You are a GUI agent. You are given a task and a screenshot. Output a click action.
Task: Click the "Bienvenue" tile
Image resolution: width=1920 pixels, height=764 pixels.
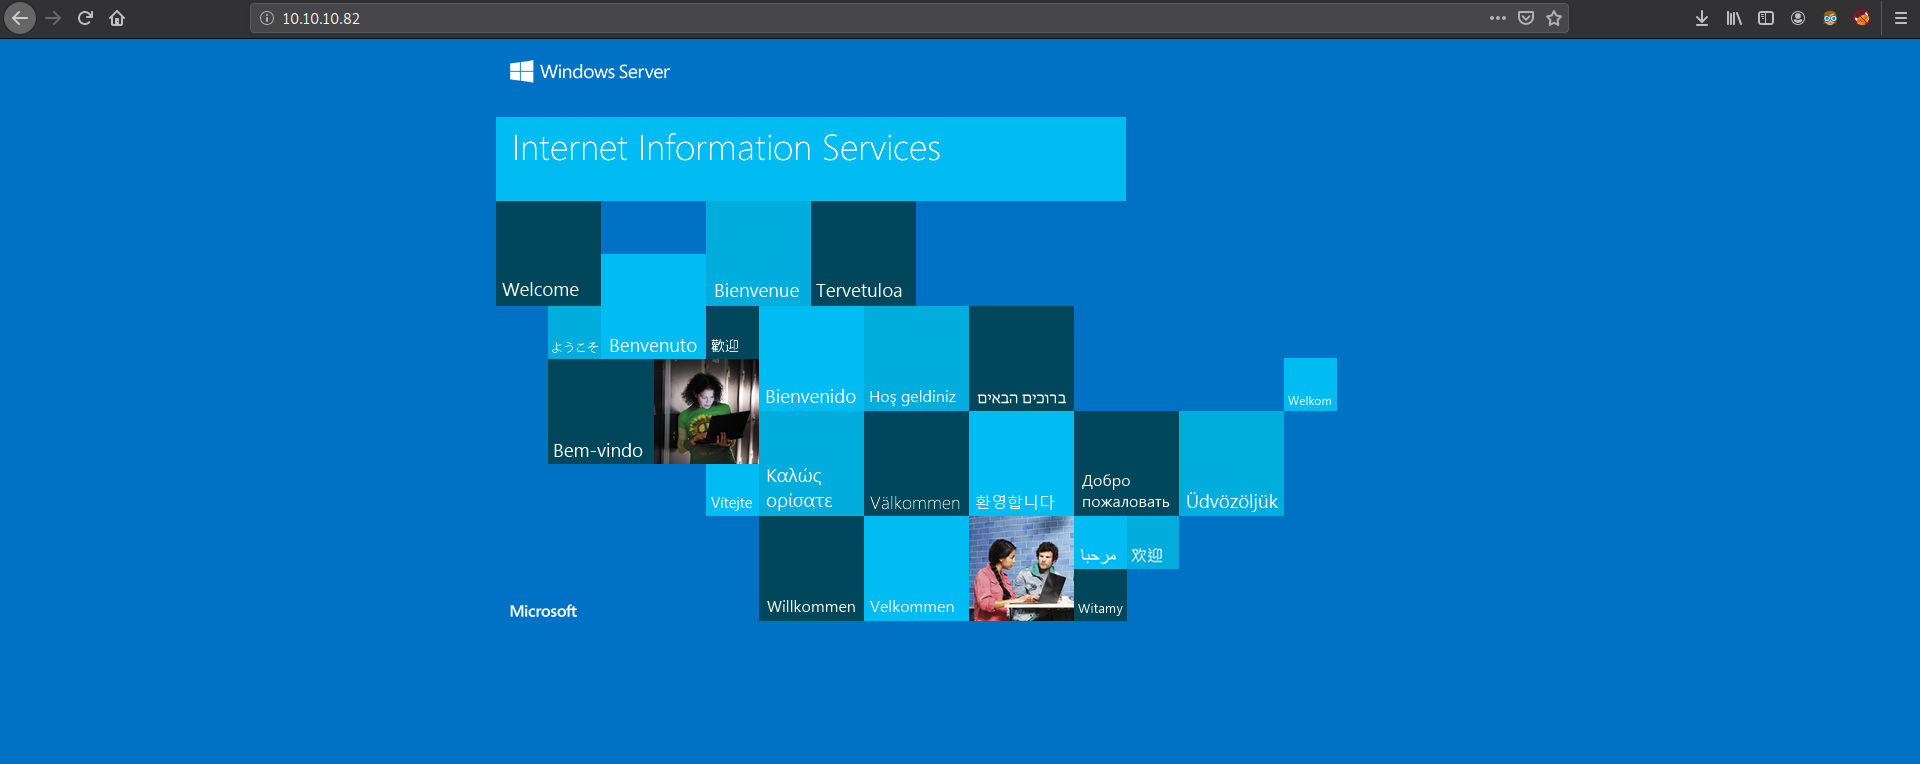point(758,253)
